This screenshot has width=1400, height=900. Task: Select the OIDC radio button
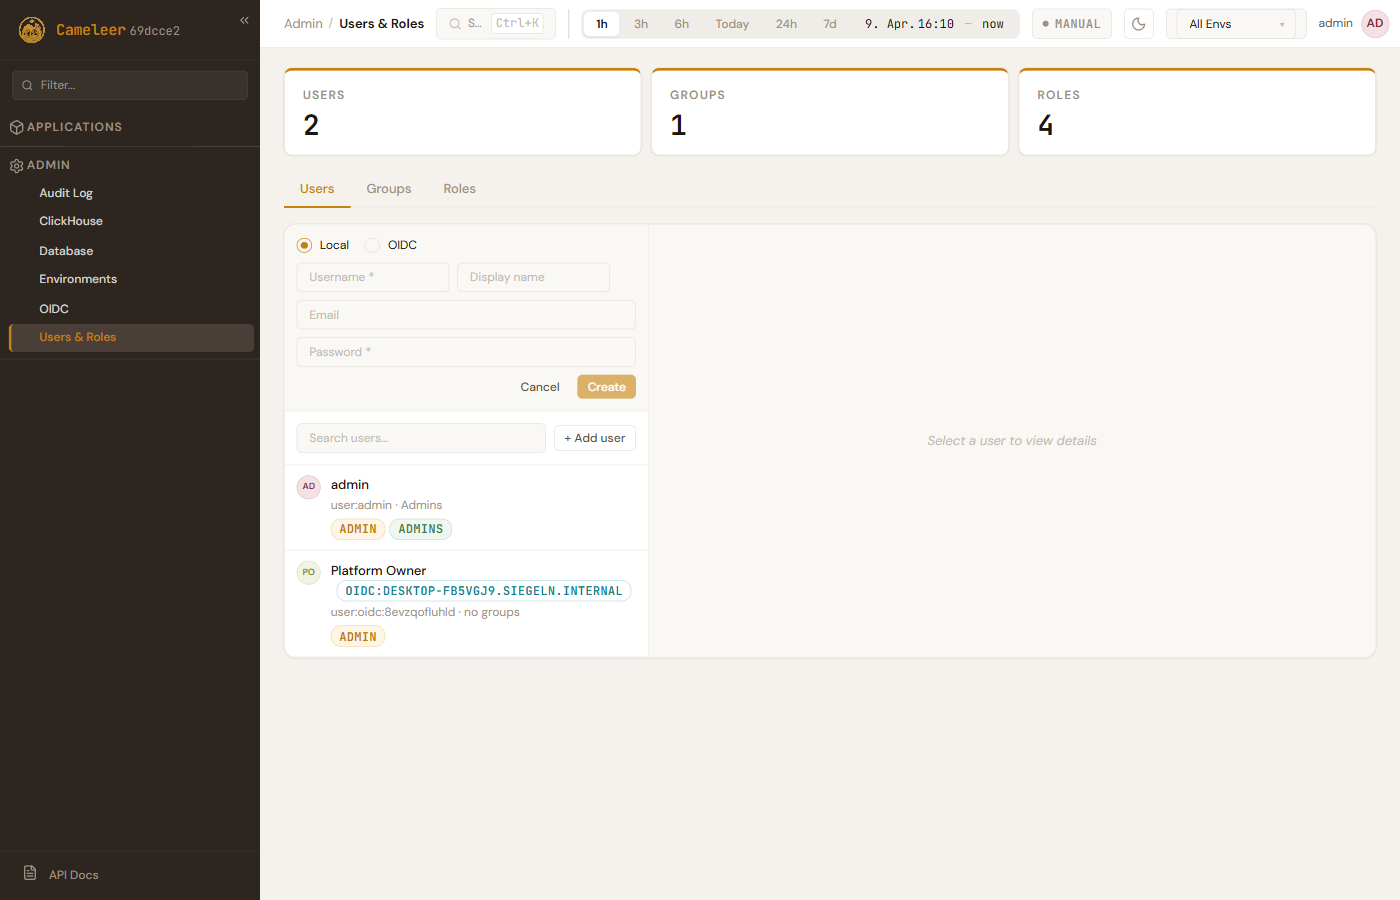(x=373, y=245)
